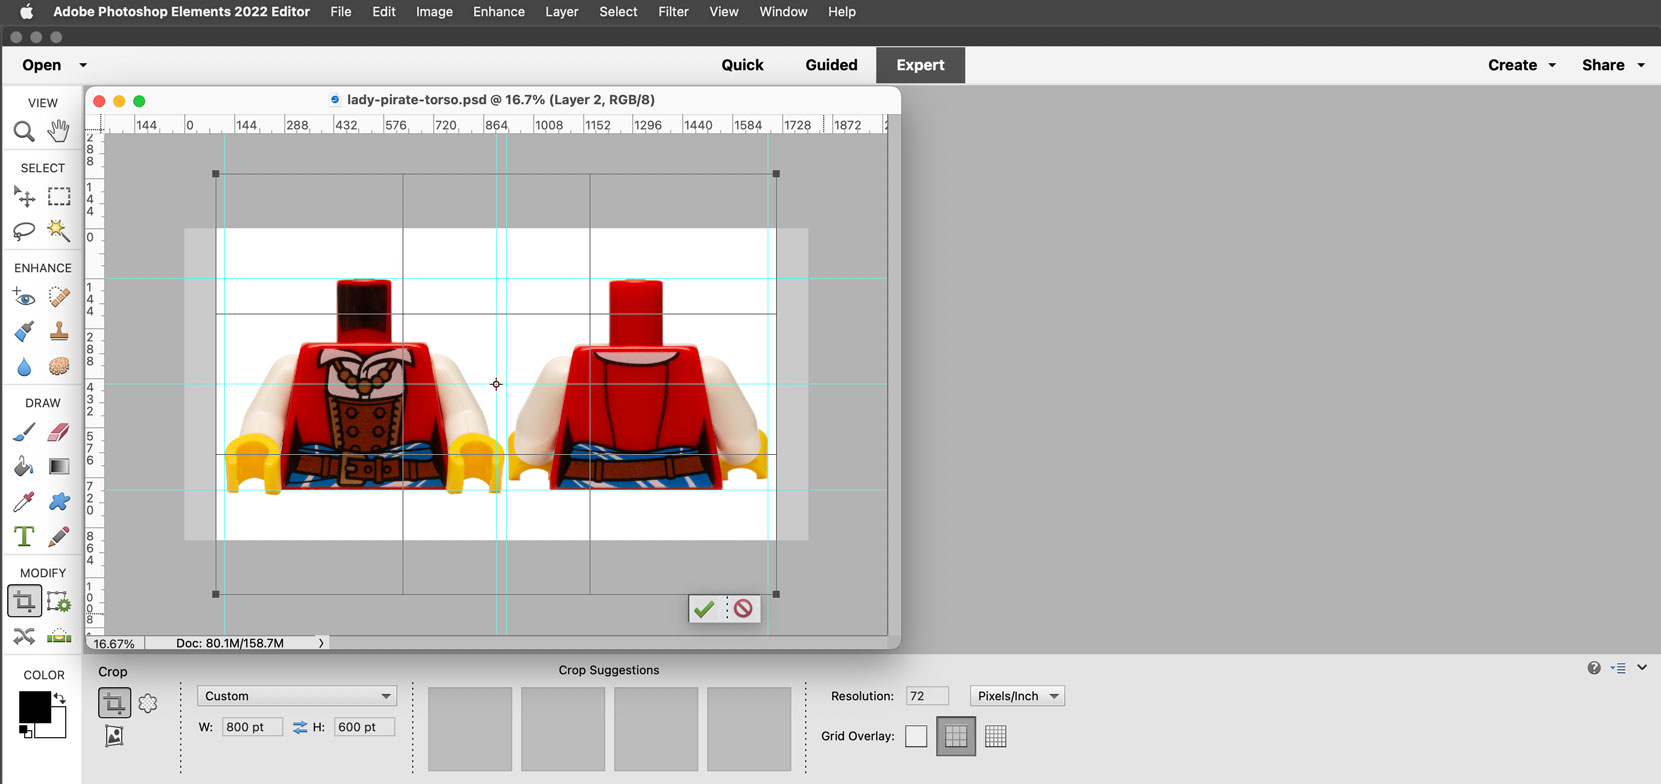This screenshot has height=784, width=1661.
Task: Reset default foreground and background colors
Action: click(x=26, y=732)
